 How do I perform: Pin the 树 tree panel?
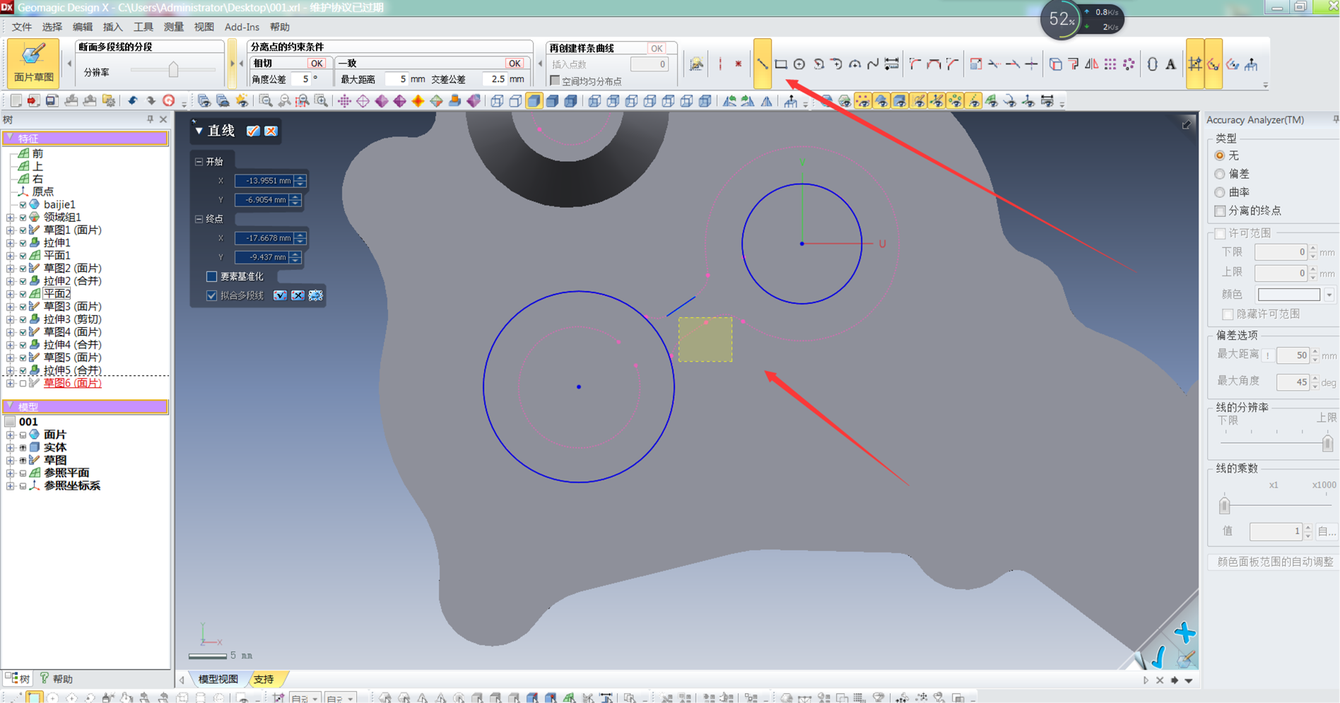click(150, 119)
